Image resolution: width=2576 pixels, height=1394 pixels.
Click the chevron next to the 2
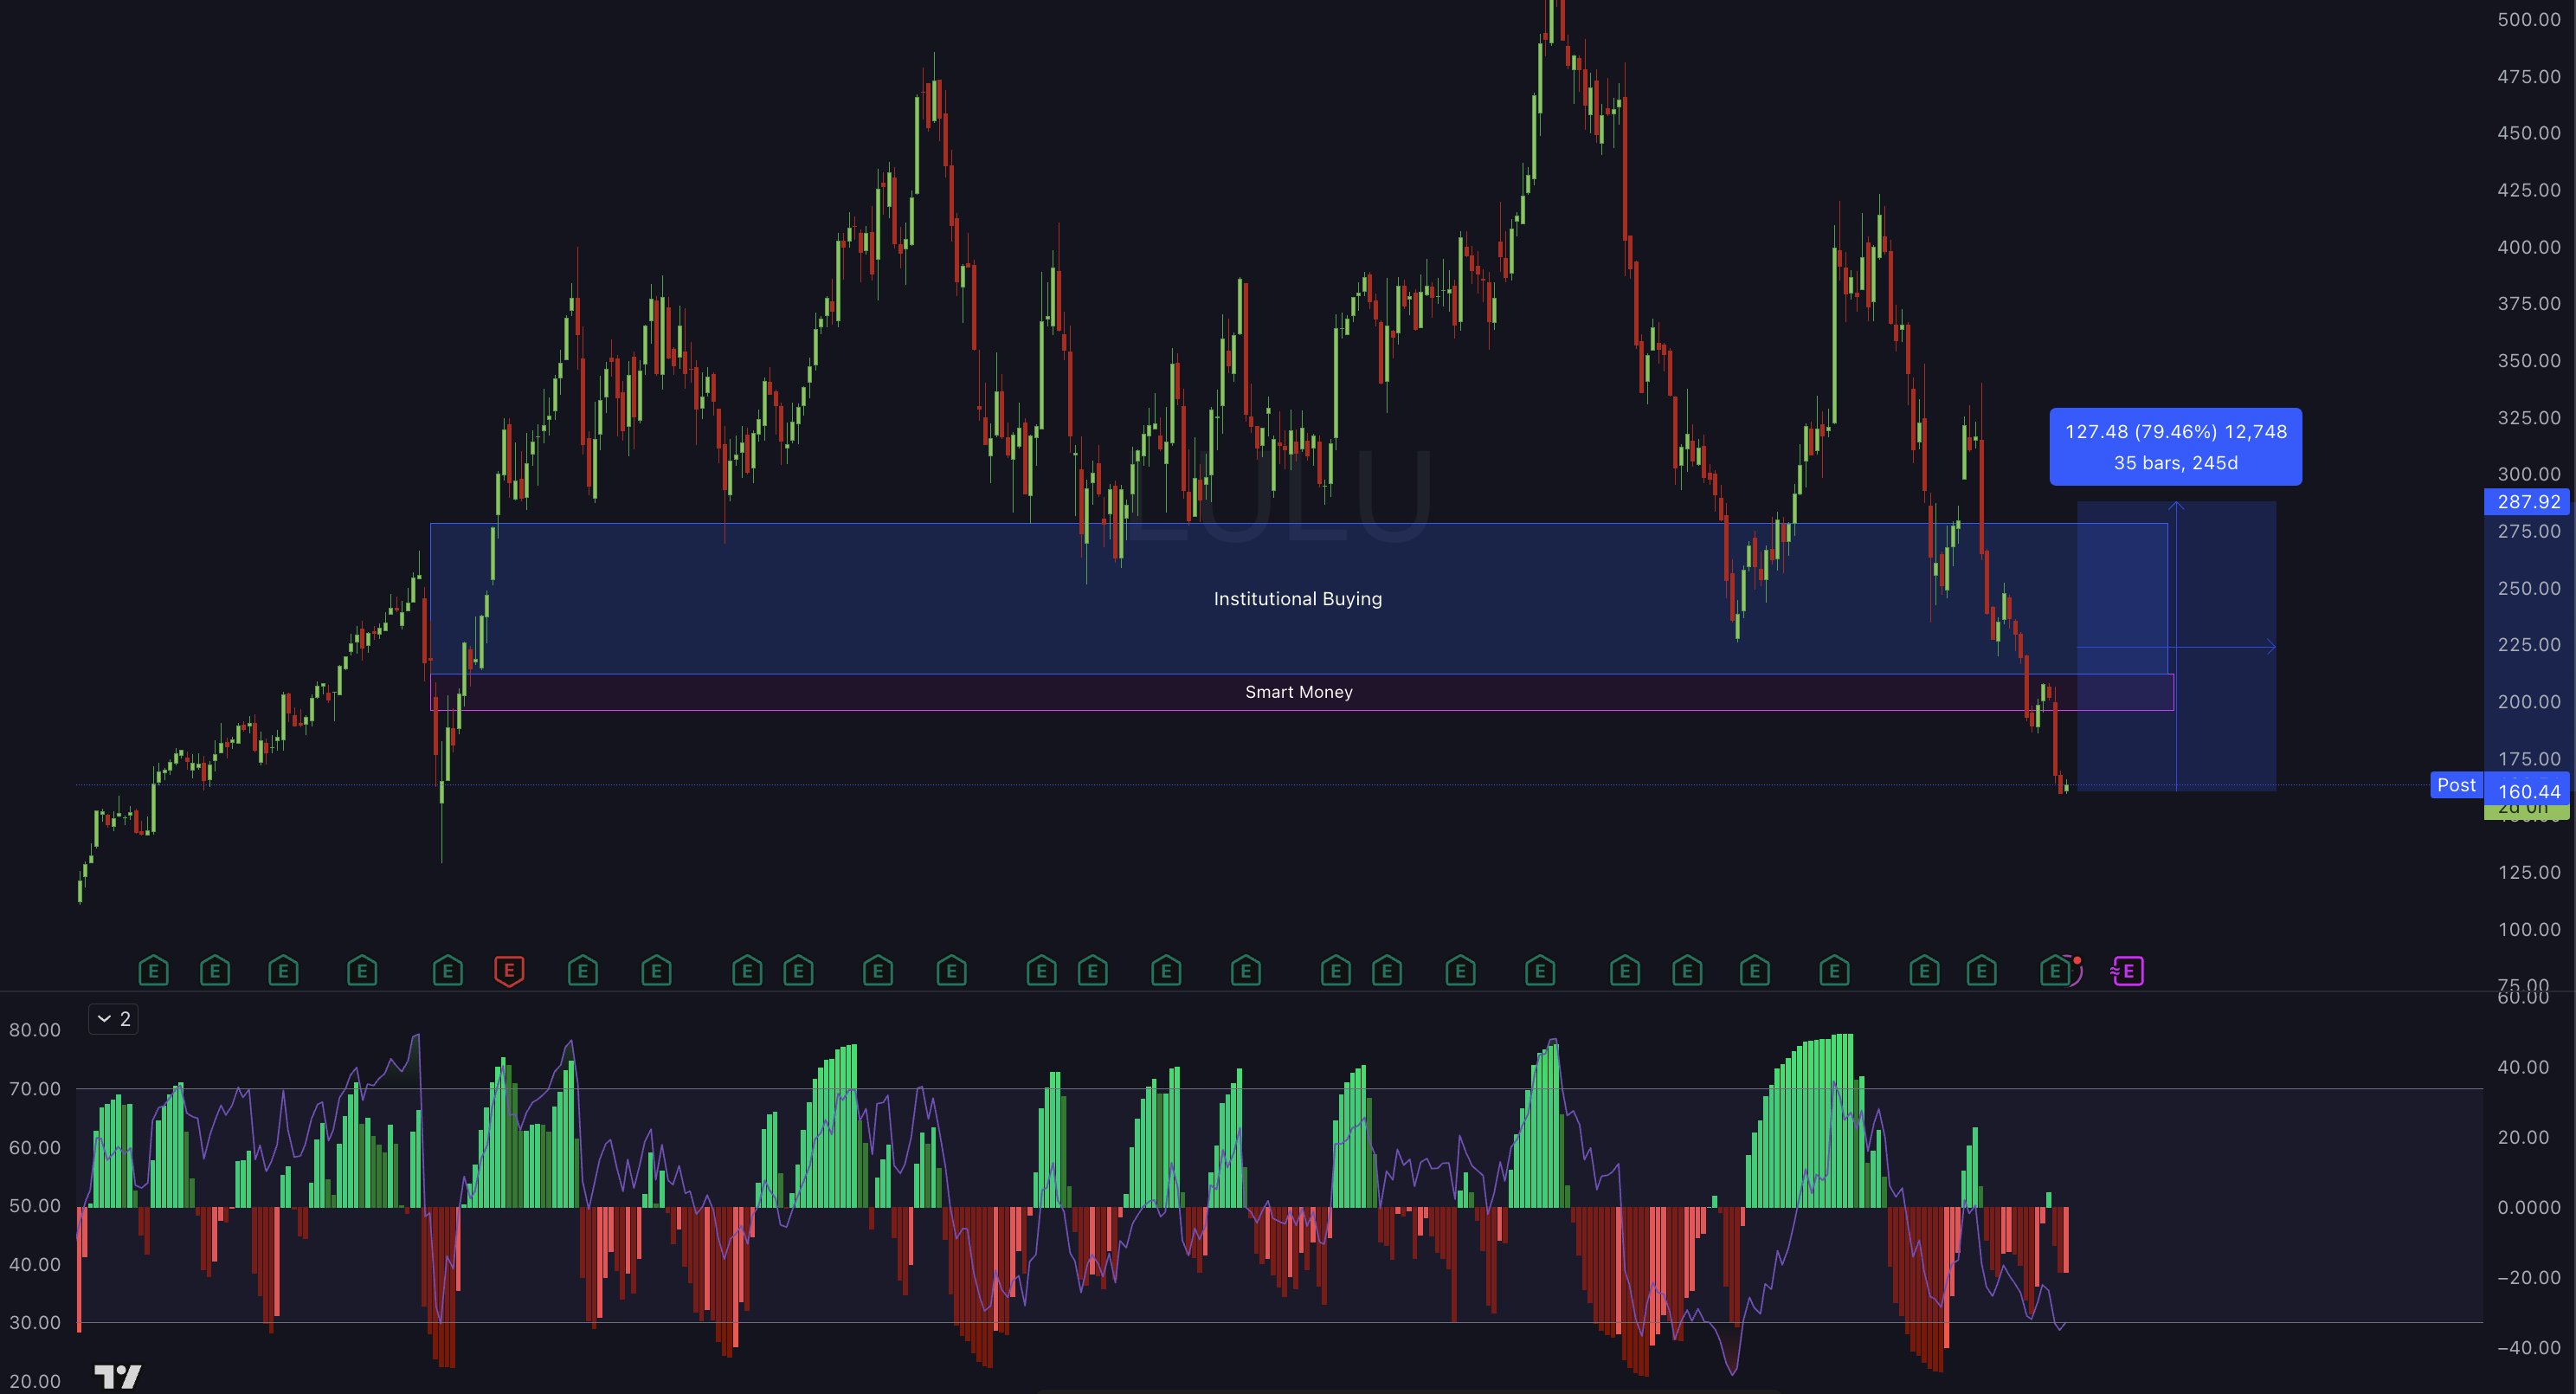pos(104,1019)
